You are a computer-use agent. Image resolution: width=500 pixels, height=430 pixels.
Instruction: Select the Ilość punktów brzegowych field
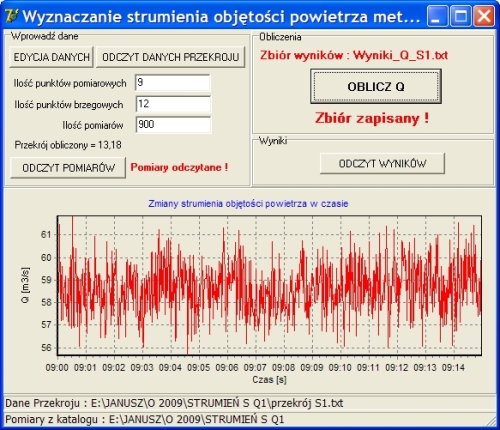[x=173, y=104]
